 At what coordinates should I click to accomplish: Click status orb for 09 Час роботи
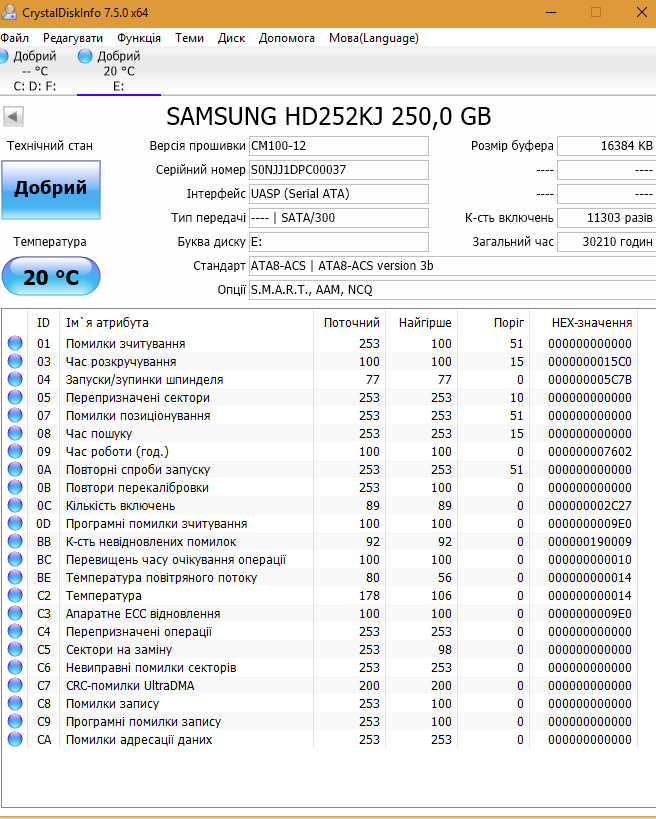click(x=15, y=451)
